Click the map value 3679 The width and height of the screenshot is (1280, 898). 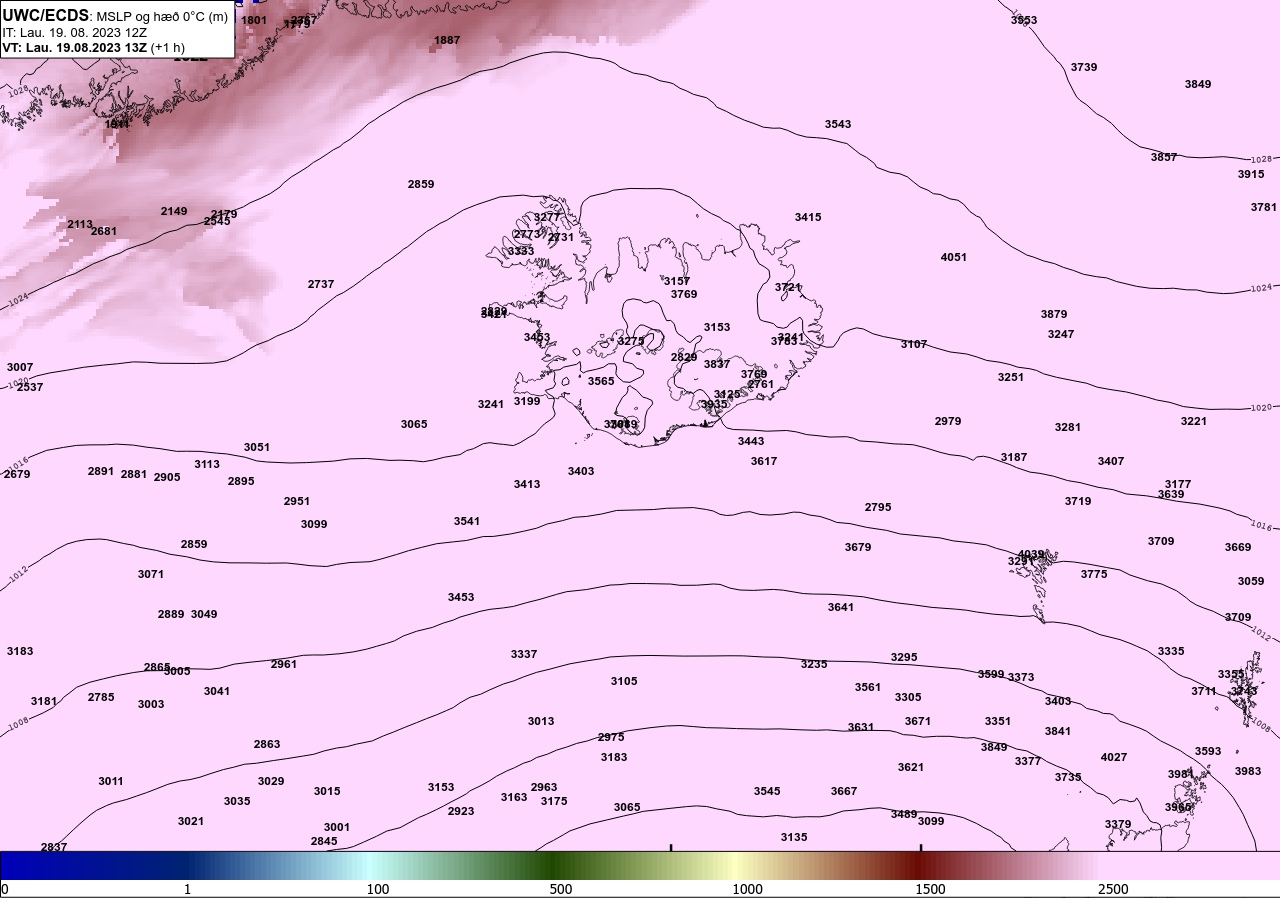pyautogui.click(x=858, y=547)
